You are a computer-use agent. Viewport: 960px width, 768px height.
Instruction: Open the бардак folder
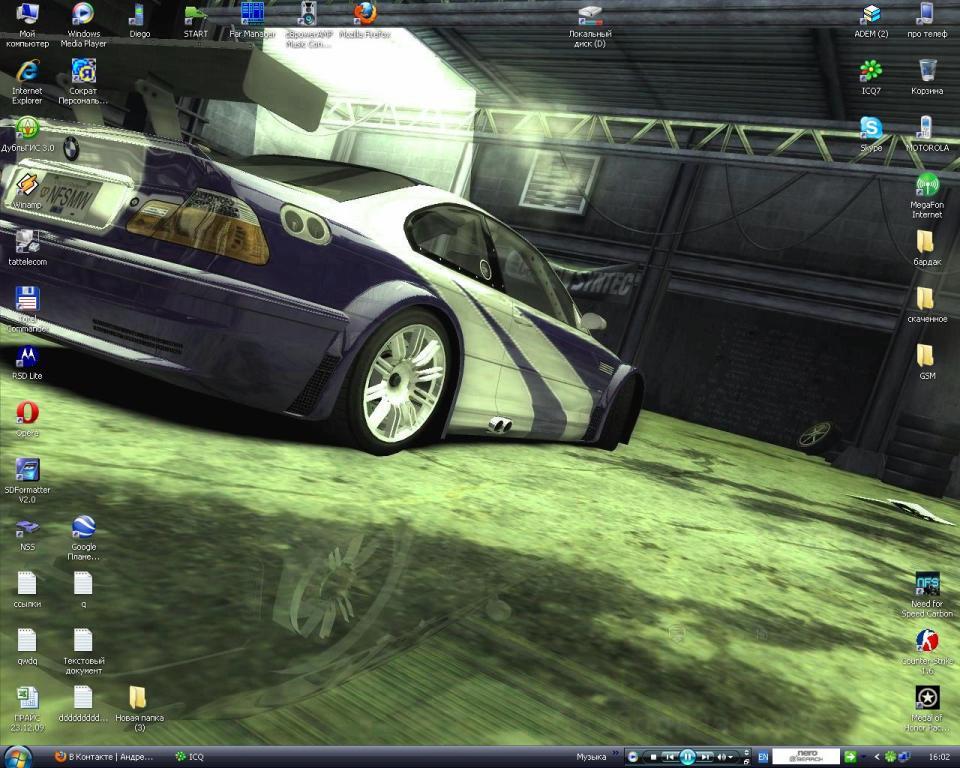click(x=927, y=248)
